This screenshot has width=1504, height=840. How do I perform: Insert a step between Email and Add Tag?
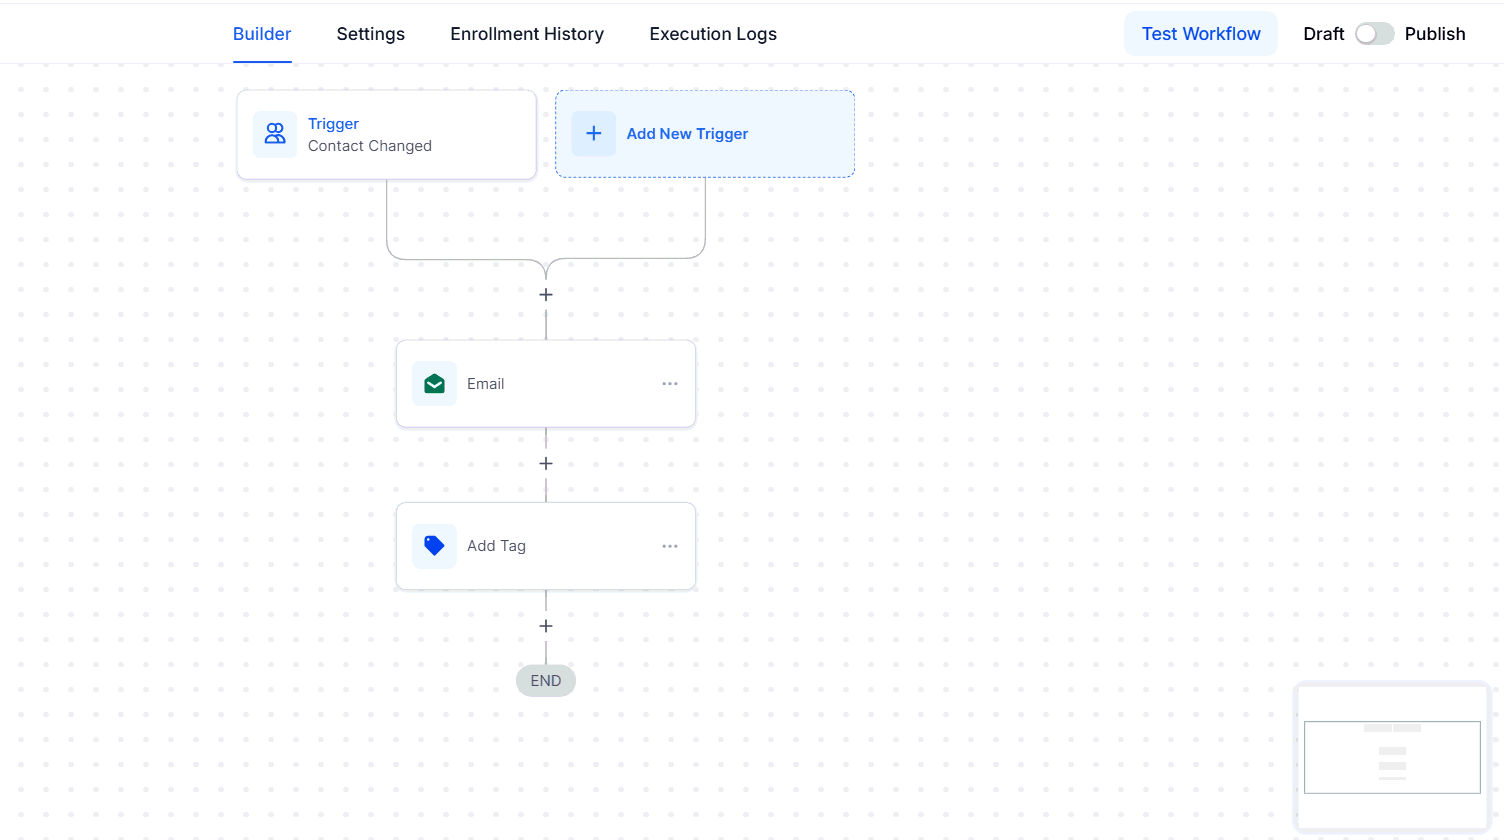546,464
